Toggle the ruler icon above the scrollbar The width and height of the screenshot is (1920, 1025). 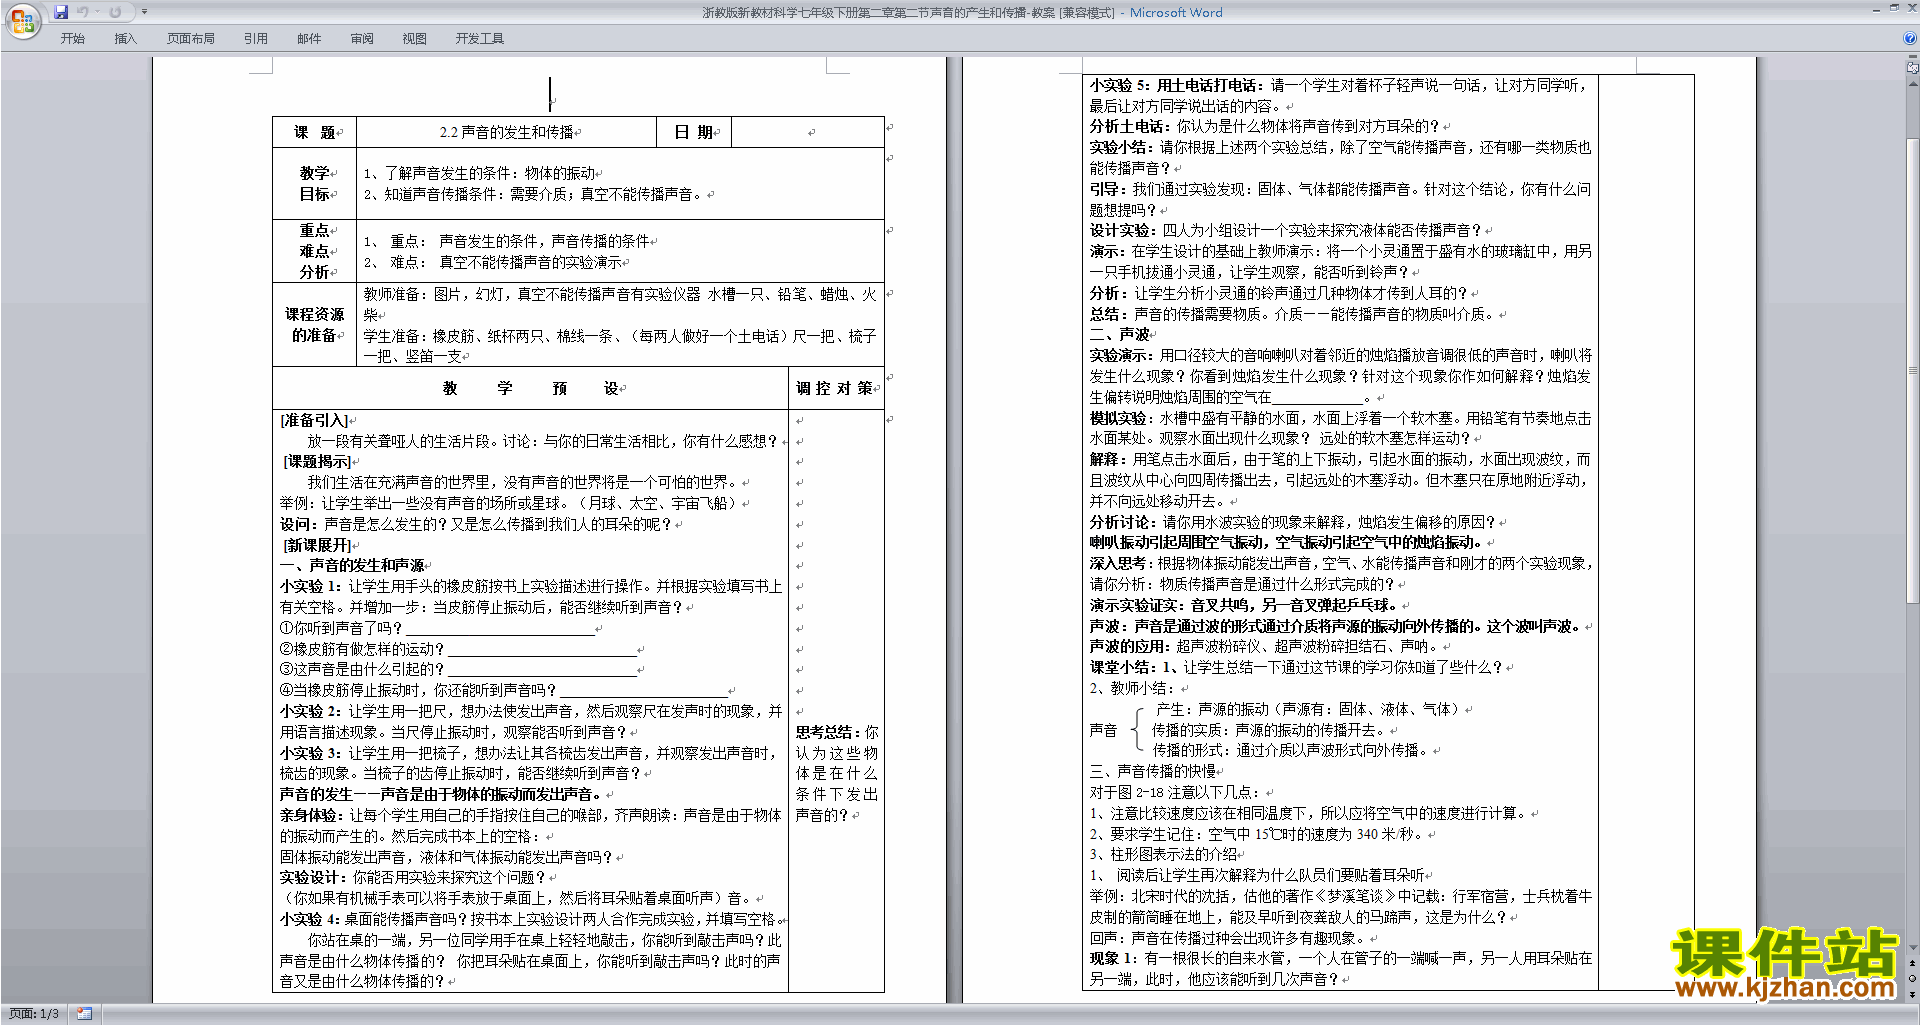[x=1912, y=69]
